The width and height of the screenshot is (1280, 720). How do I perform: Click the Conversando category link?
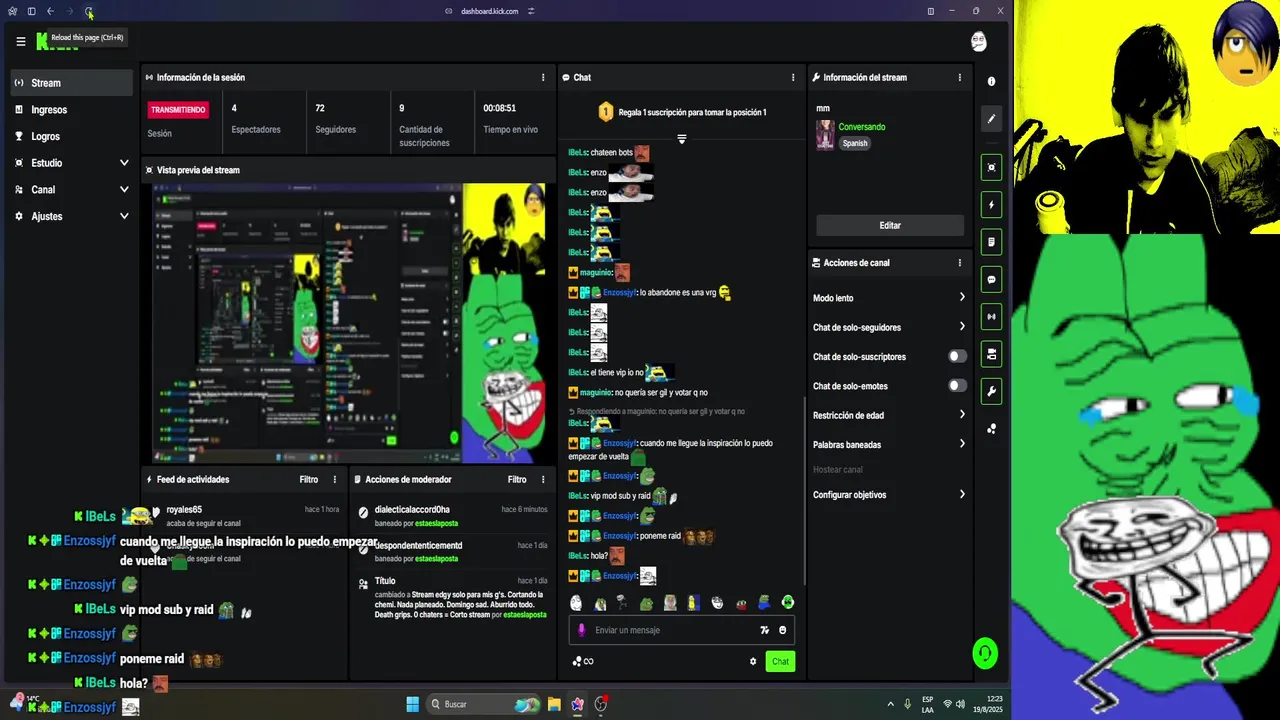click(862, 127)
